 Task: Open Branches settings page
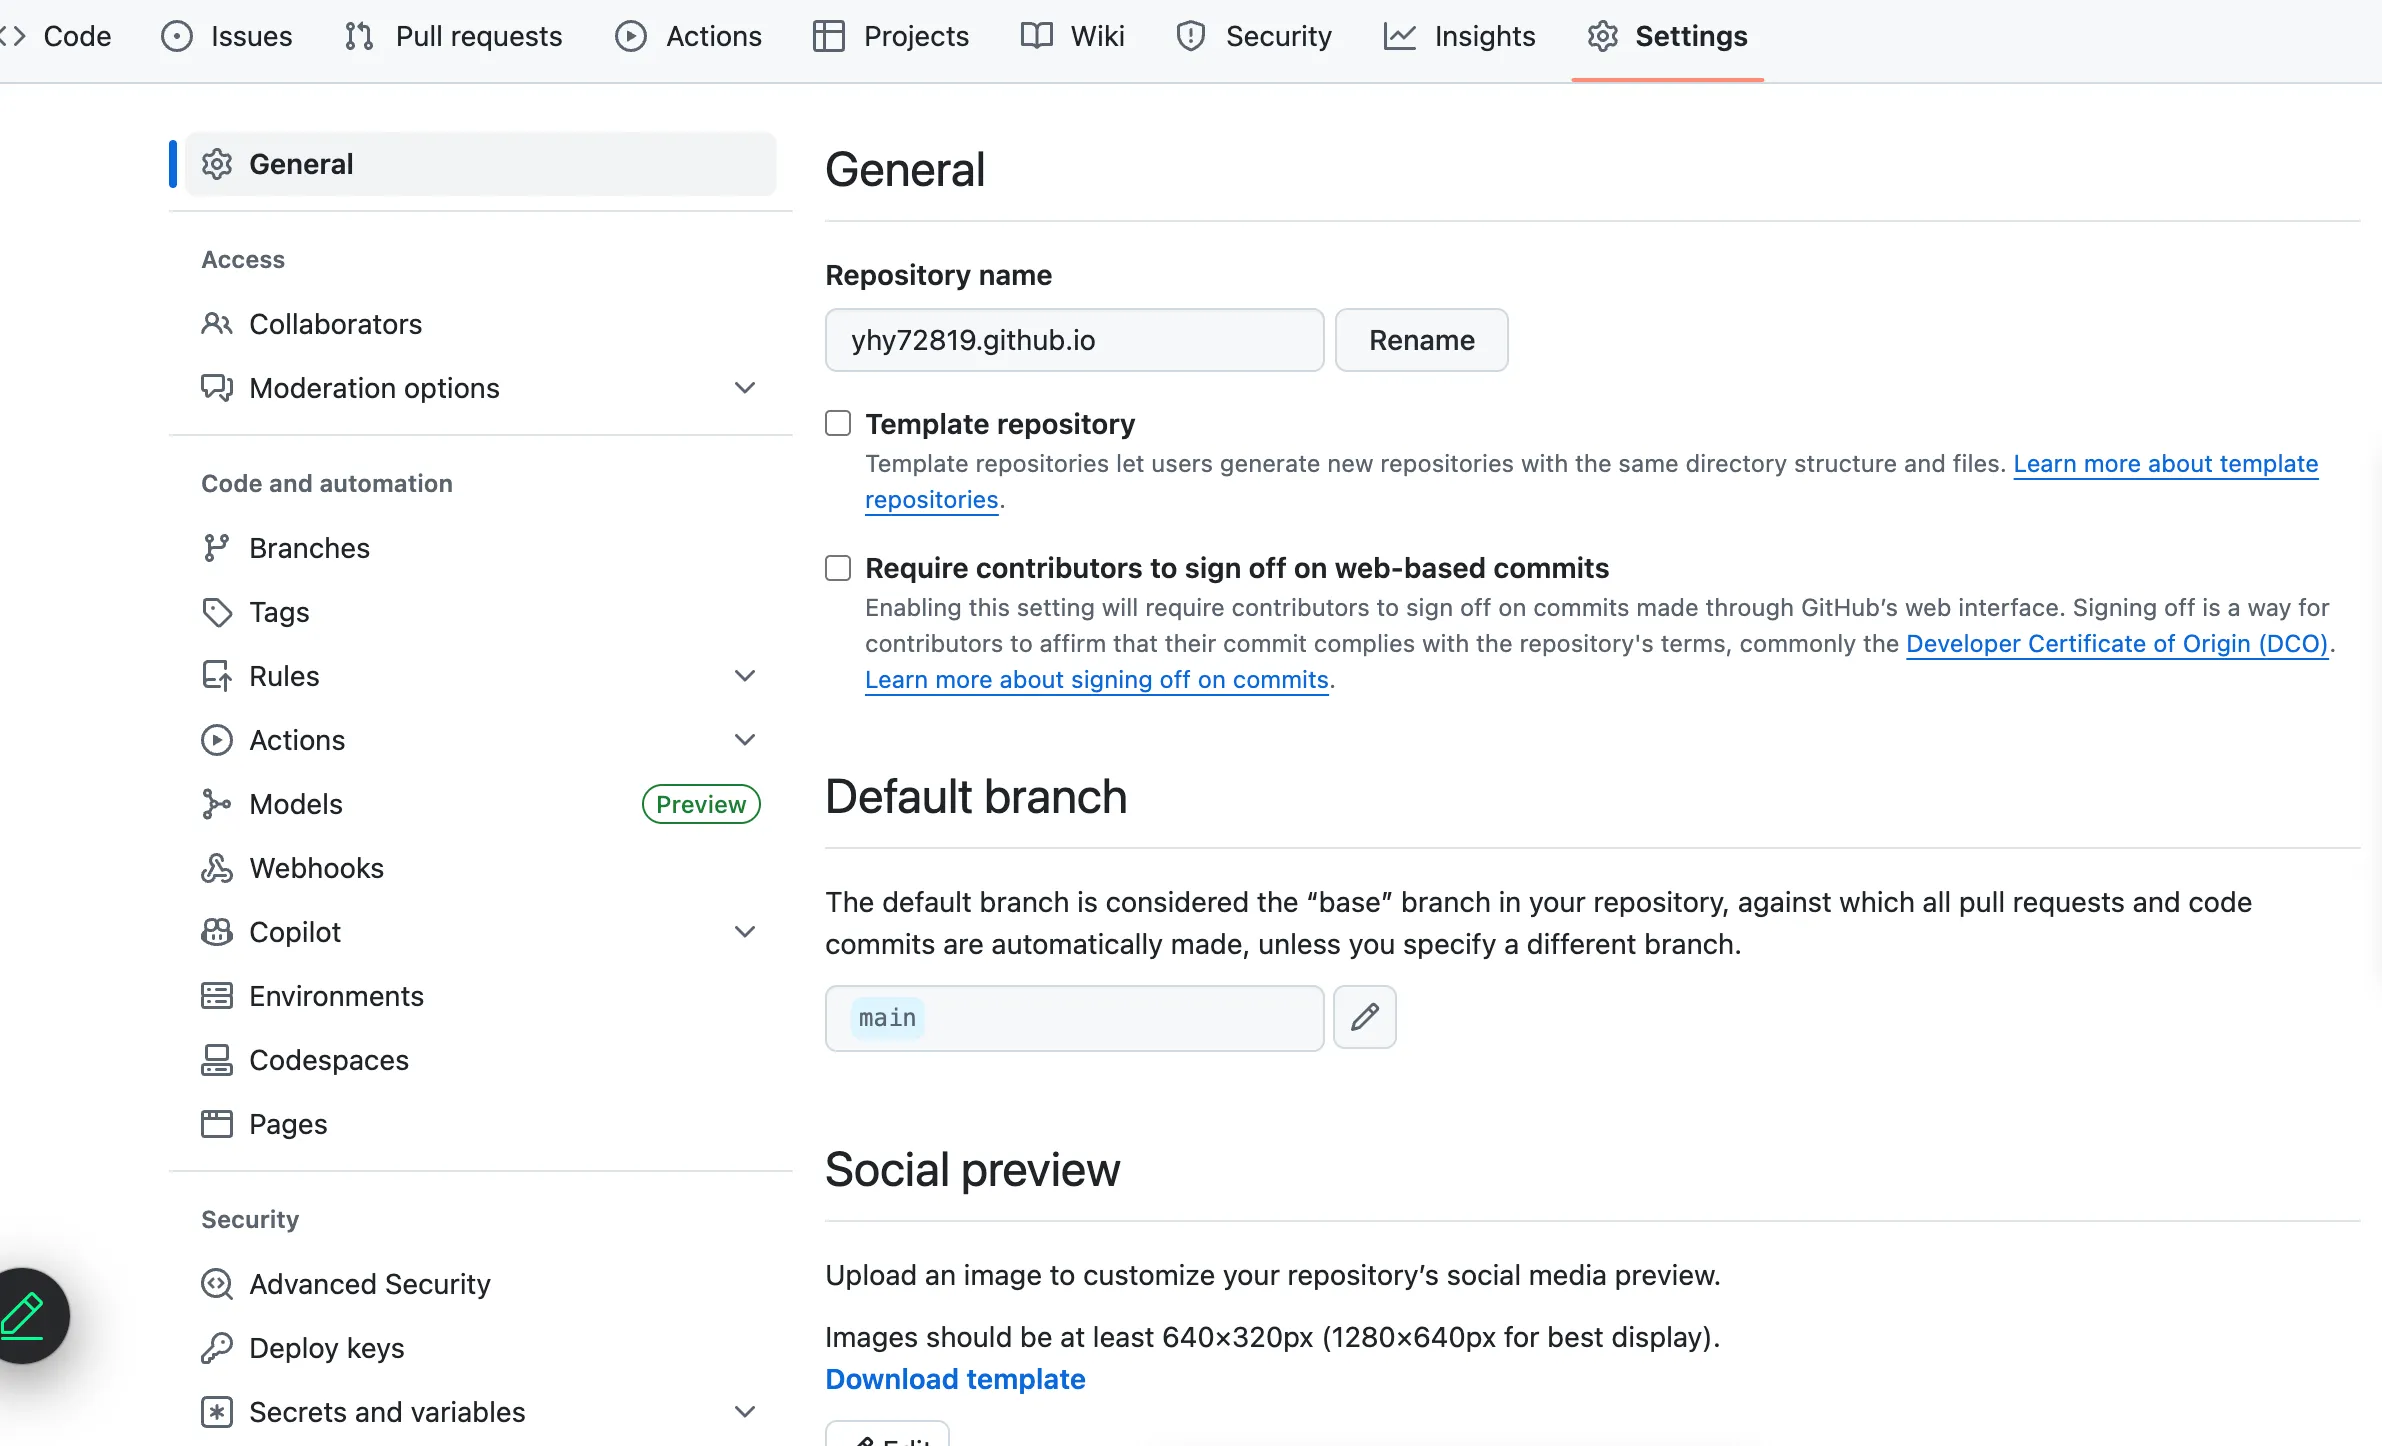click(x=481, y=548)
